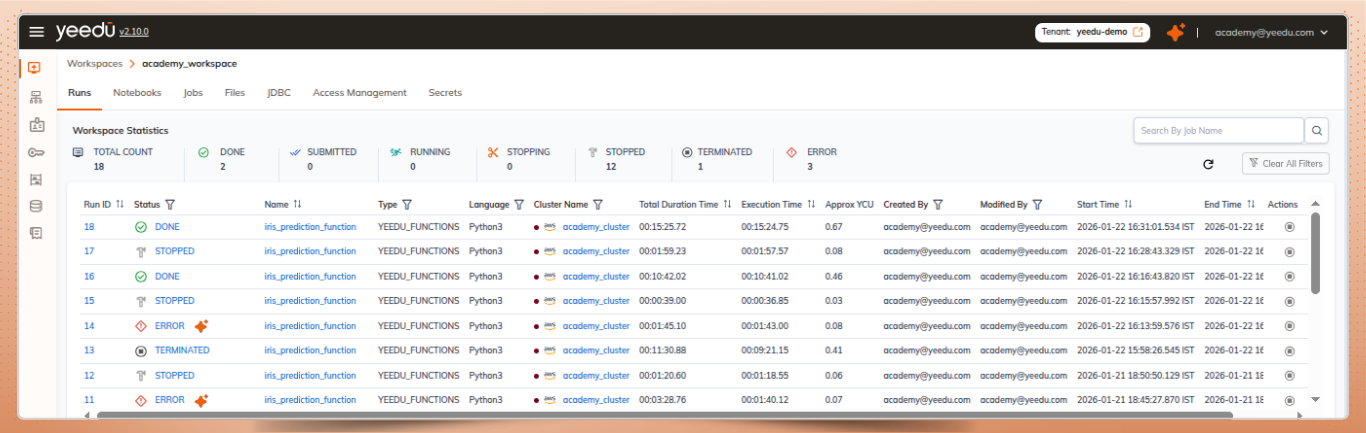This screenshot has height=433, width=1366.
Task: Open the Workspaces monitor sidebar icon
Action: pos(35,68)
